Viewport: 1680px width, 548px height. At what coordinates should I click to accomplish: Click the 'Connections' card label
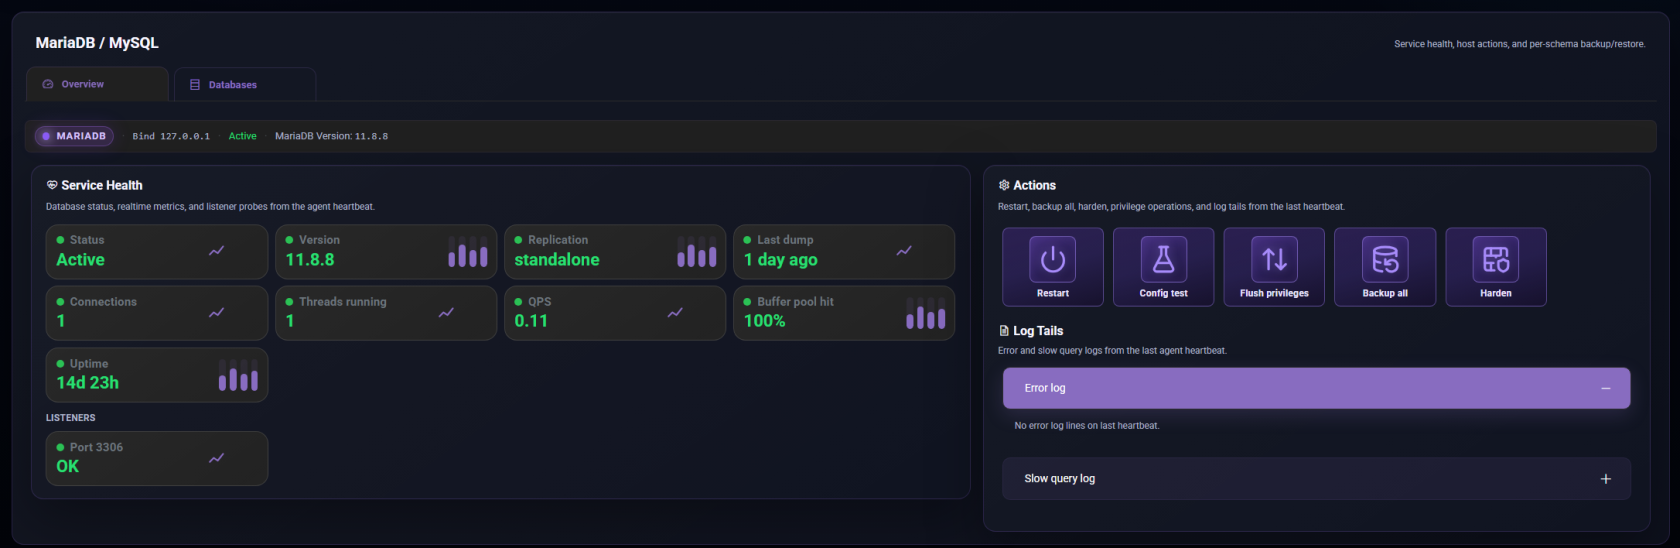pos(103,302)
